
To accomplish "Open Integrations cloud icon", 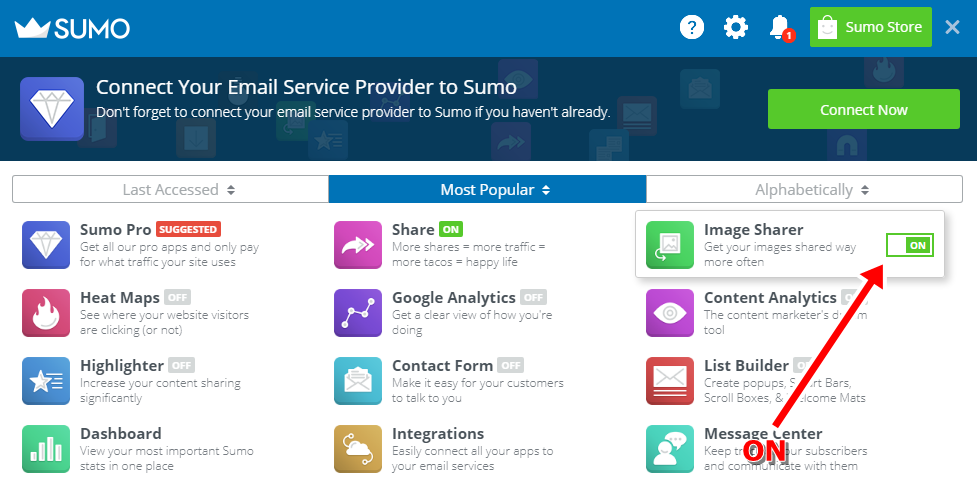I will [x=358, y=449].
